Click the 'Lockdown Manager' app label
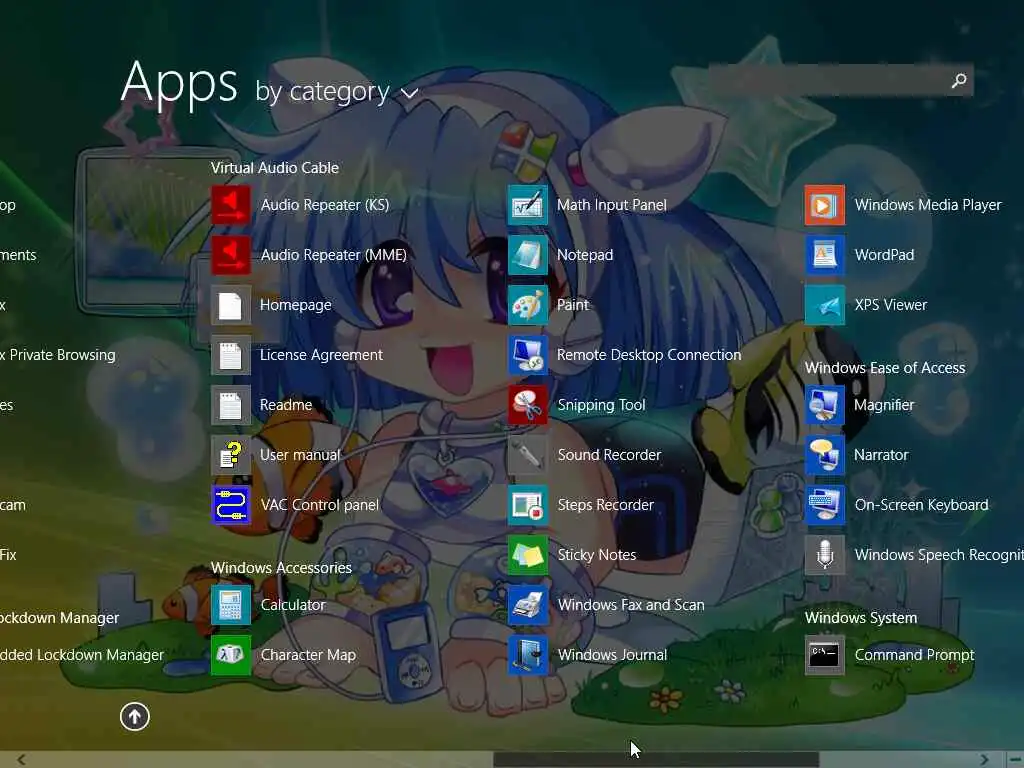This screenshot has height=768, width=1024. point(59,618)
